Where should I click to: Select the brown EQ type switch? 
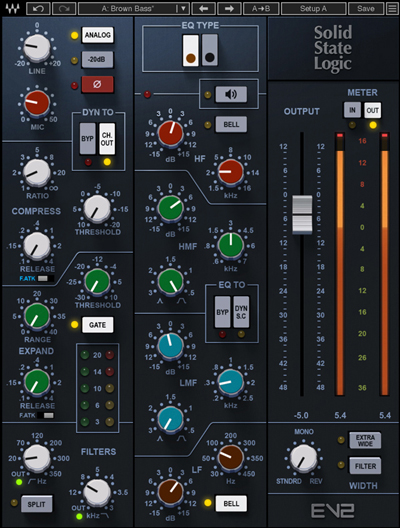tap(191, 50)
